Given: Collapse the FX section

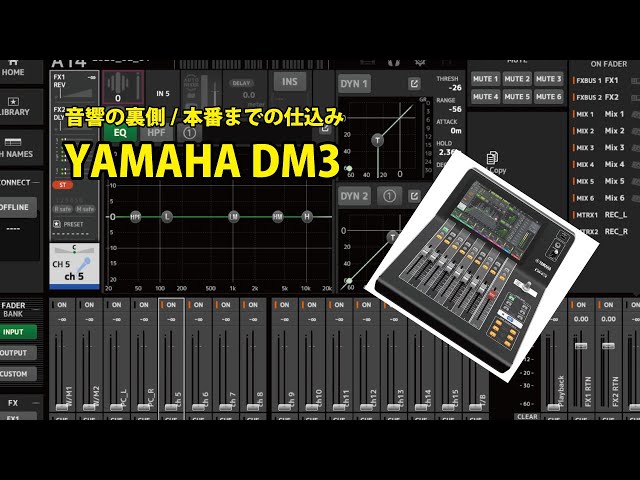Looking at the screenshot, I should pyautogui.click(x=36, y=403).
